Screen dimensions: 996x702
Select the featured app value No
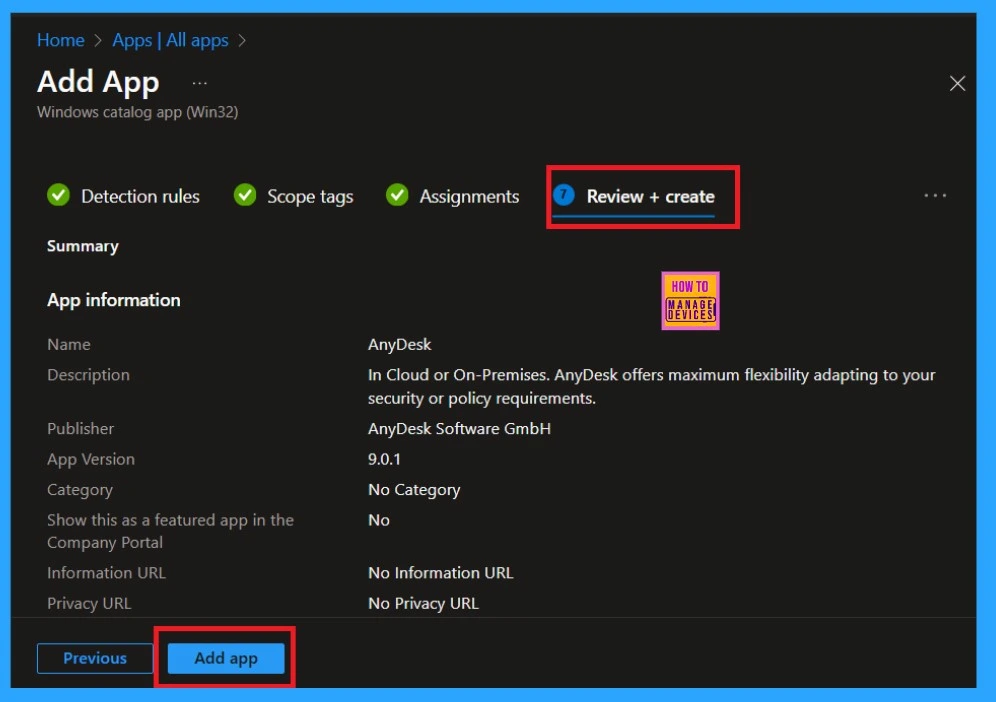tap(379, 520)
